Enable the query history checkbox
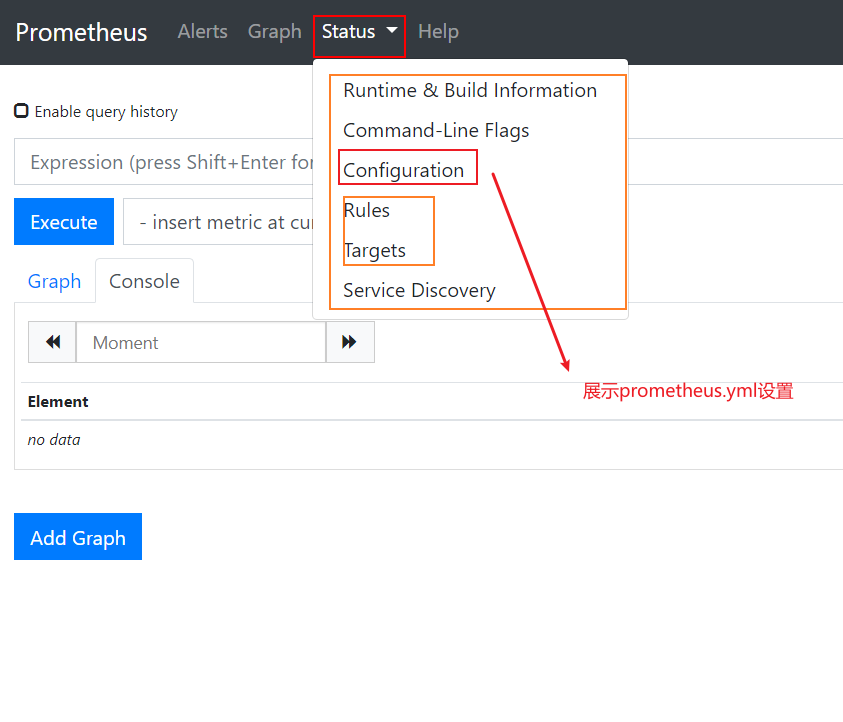 [x=21, y=111]
